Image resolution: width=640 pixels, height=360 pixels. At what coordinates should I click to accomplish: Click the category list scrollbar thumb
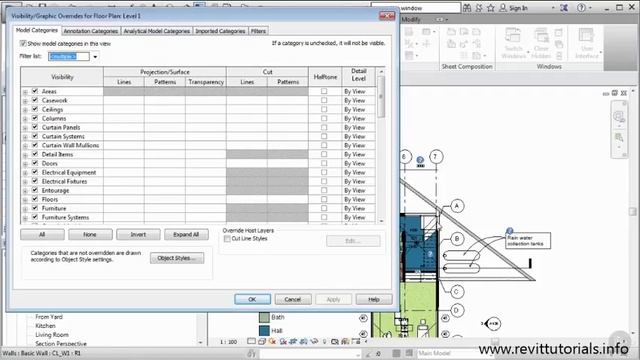click(381, 97)
